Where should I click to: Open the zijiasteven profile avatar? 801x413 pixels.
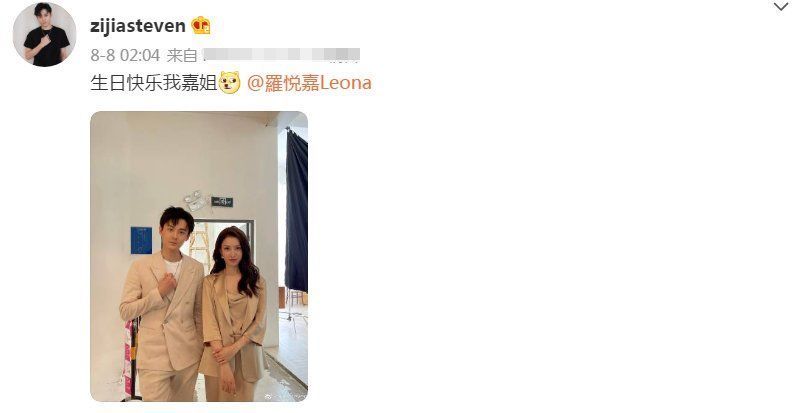click(44, 34)
